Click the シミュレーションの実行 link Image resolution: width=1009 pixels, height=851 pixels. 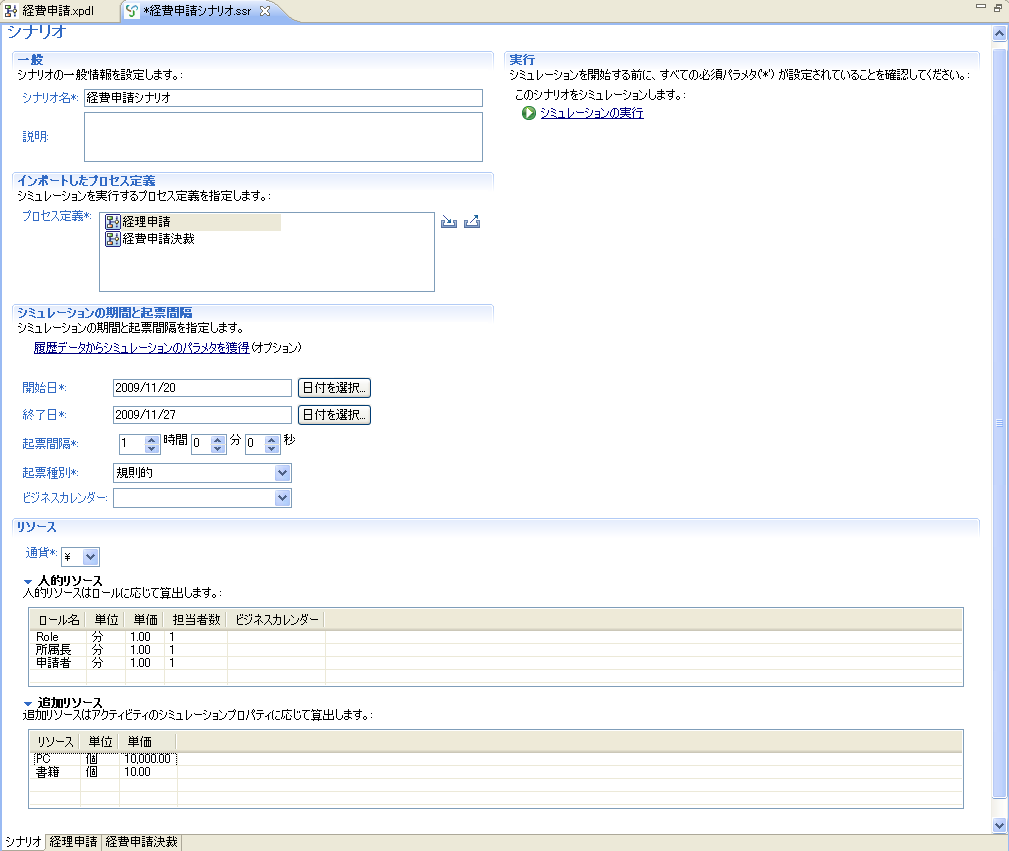[x=591, y=114]
